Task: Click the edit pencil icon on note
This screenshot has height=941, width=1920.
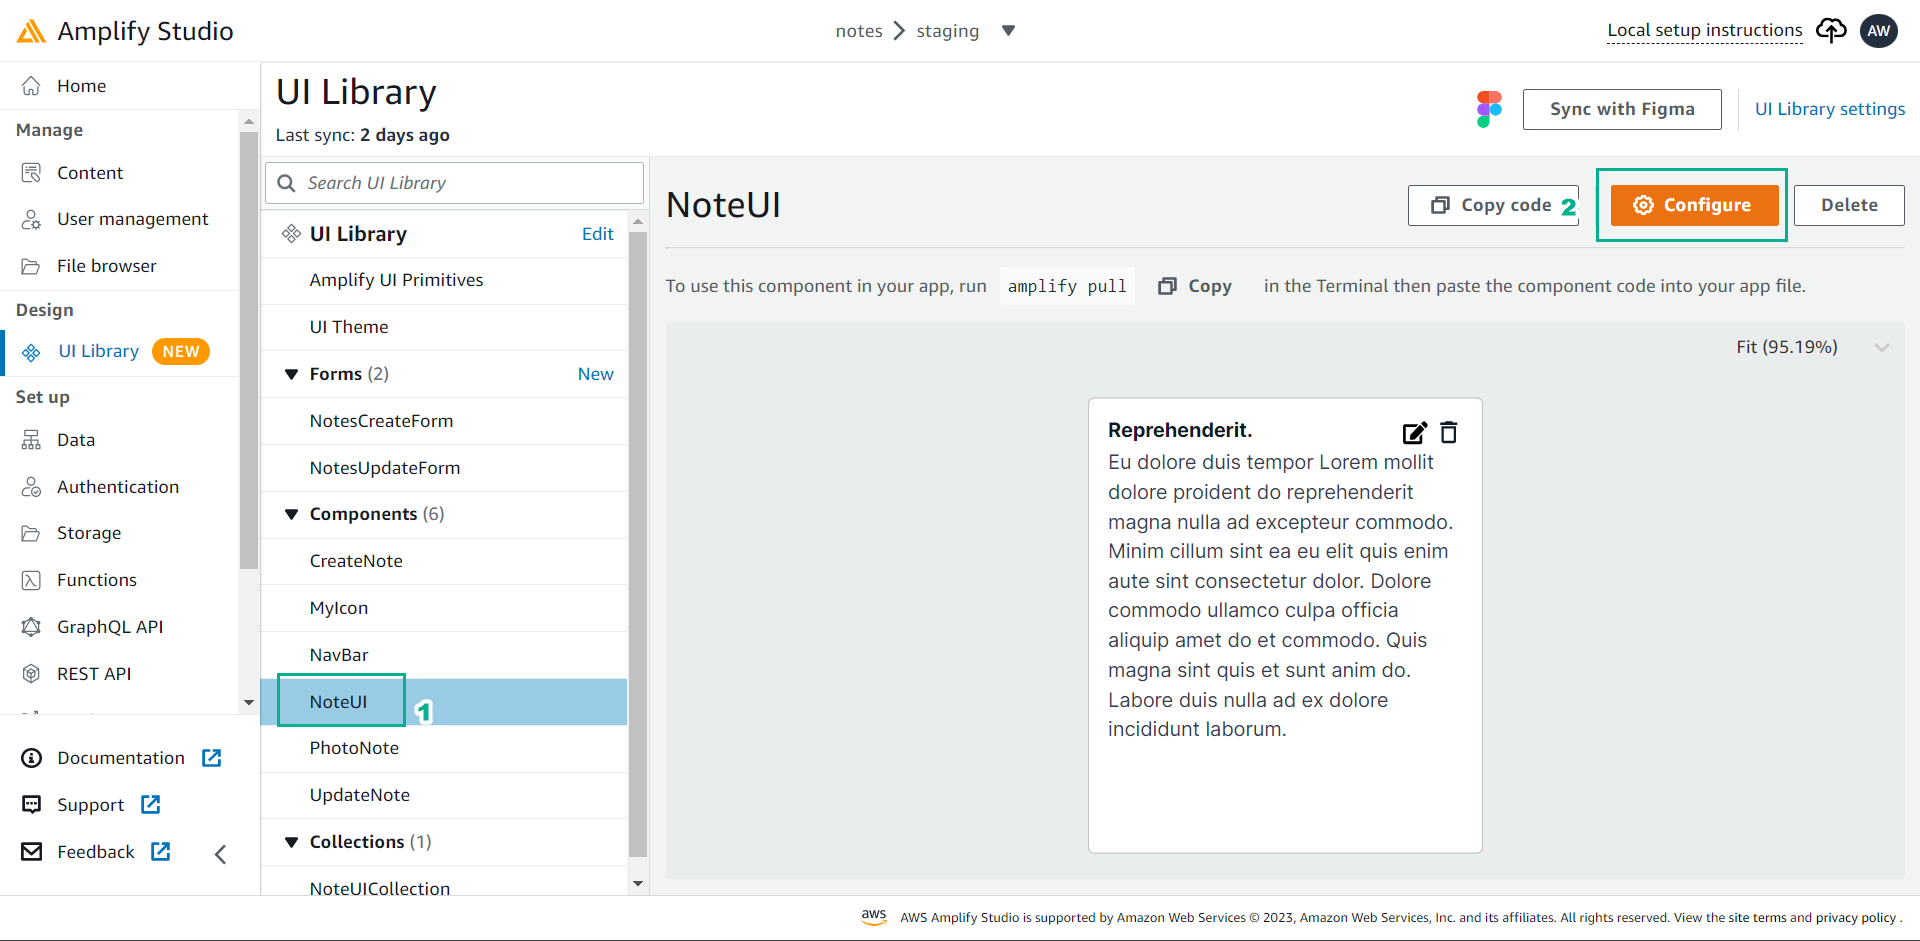Action: [x=1415, y=433]
